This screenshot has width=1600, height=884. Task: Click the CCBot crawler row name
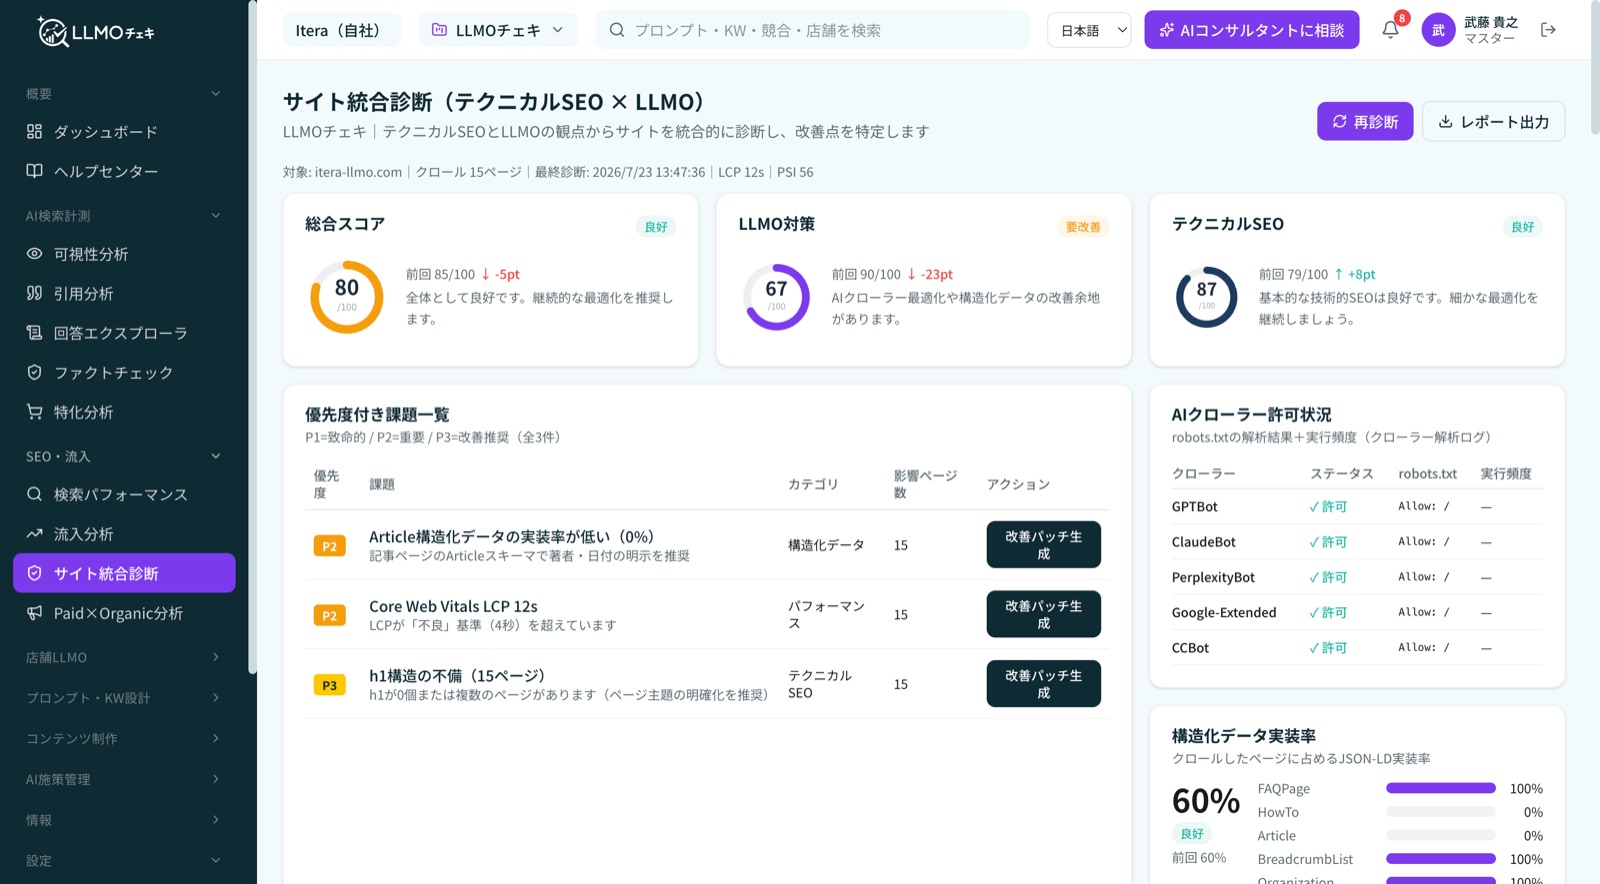1191,647
